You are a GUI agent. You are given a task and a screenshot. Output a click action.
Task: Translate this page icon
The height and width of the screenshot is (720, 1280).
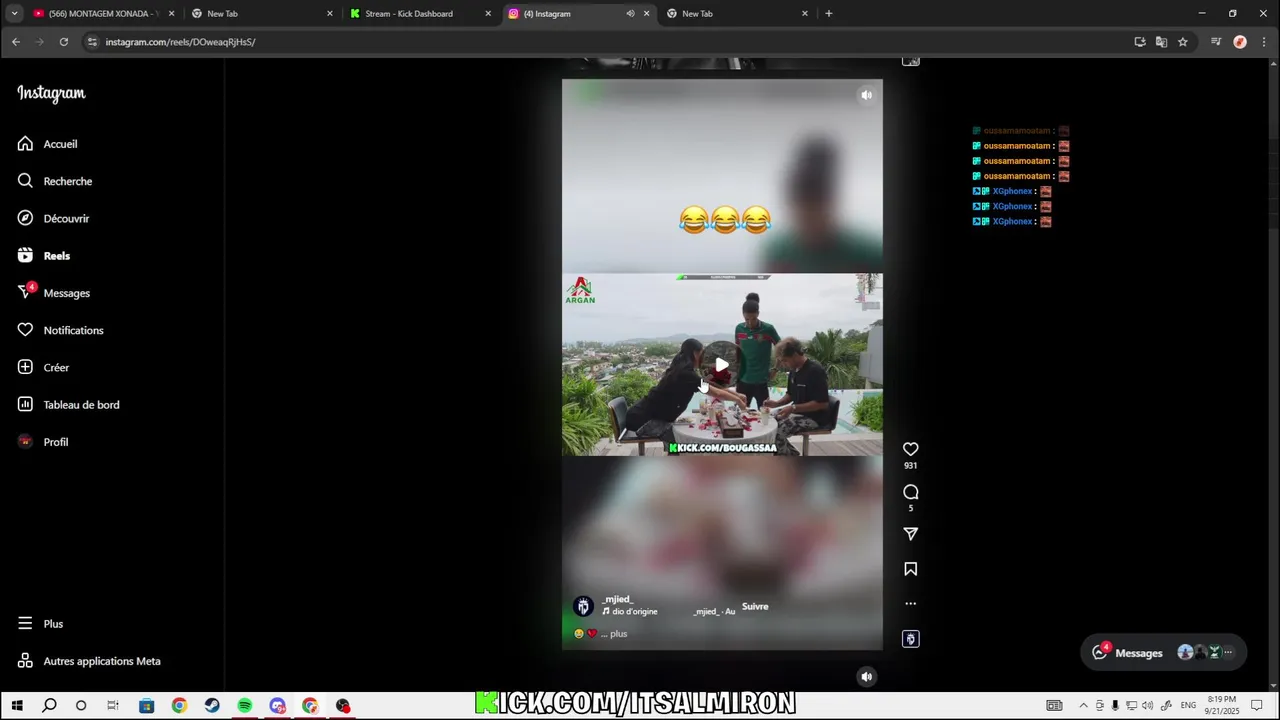pos(1161,42)
